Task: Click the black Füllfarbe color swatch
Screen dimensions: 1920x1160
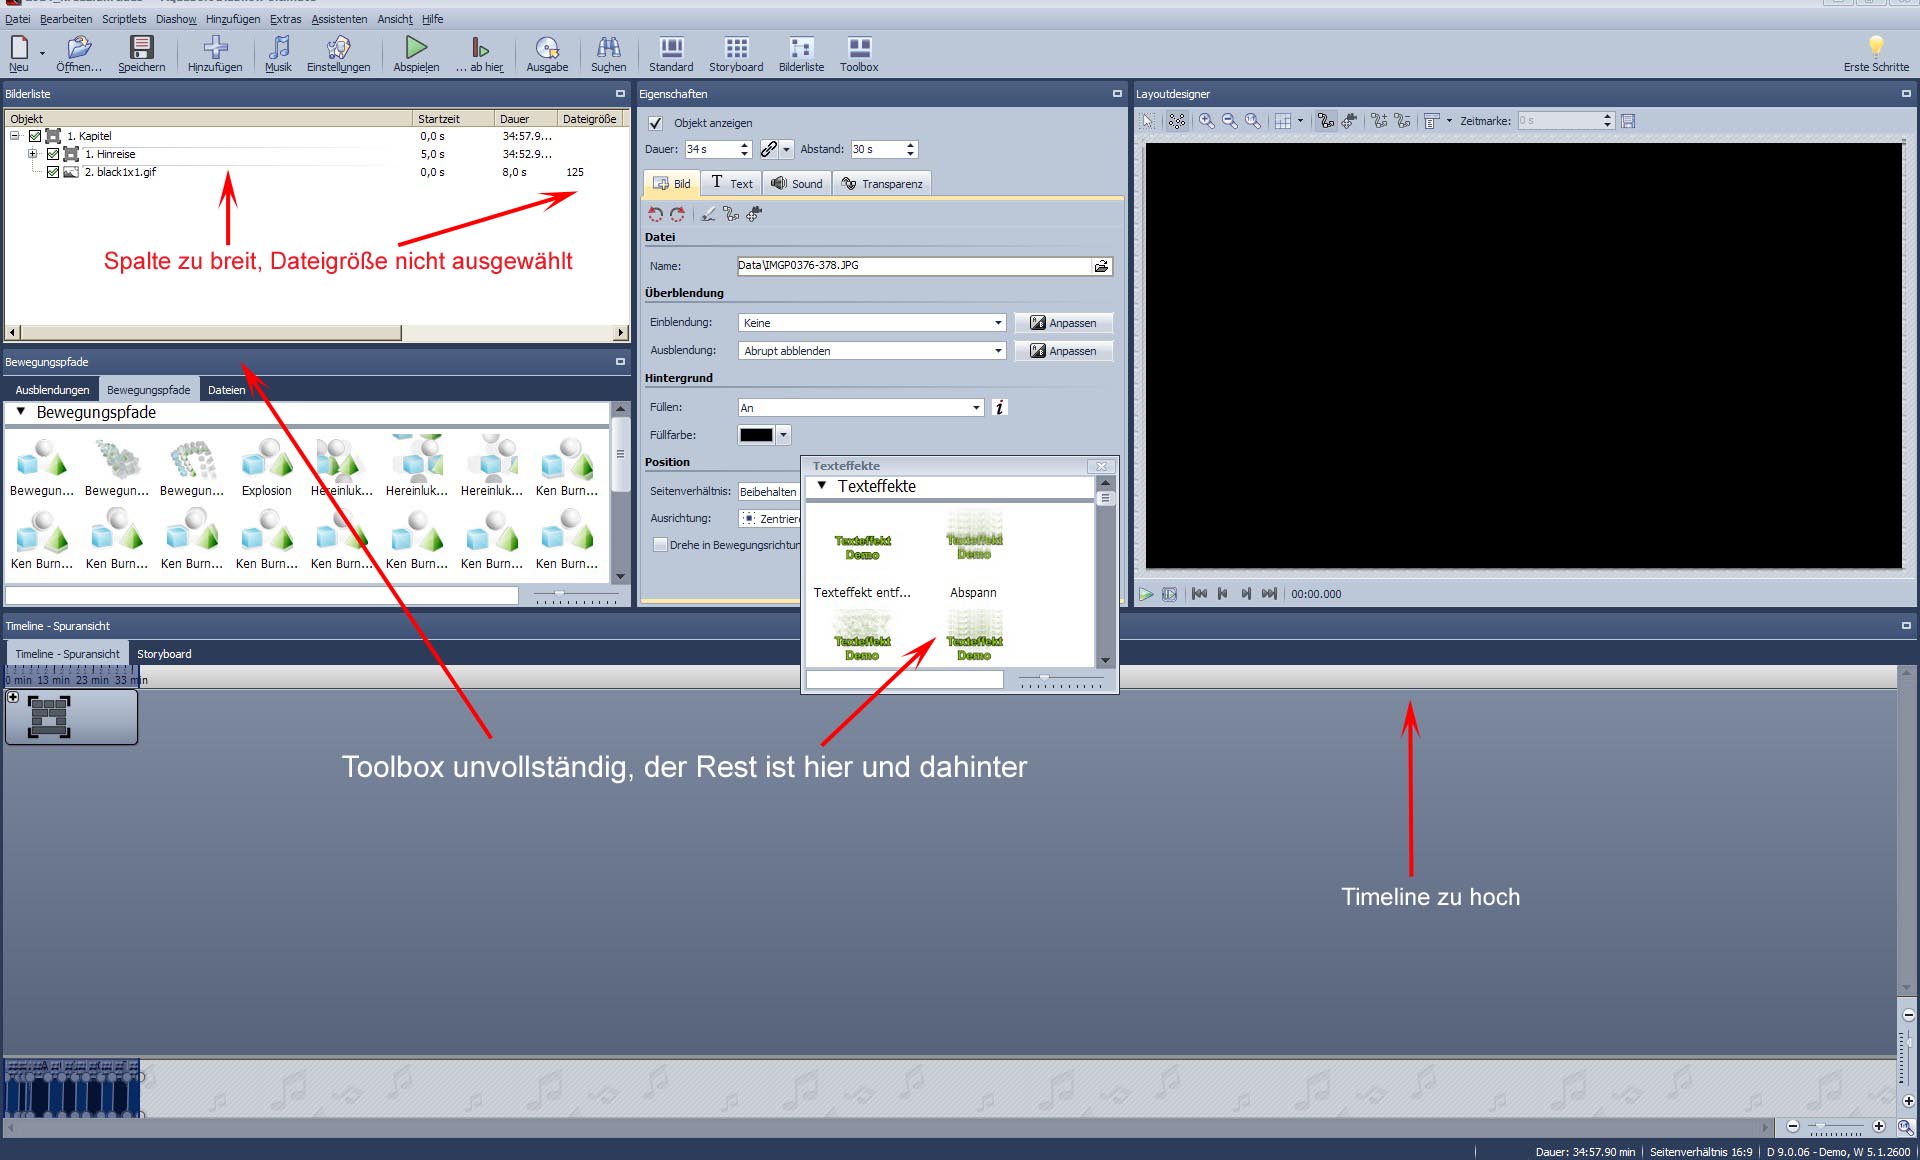Action: point(756,435)
